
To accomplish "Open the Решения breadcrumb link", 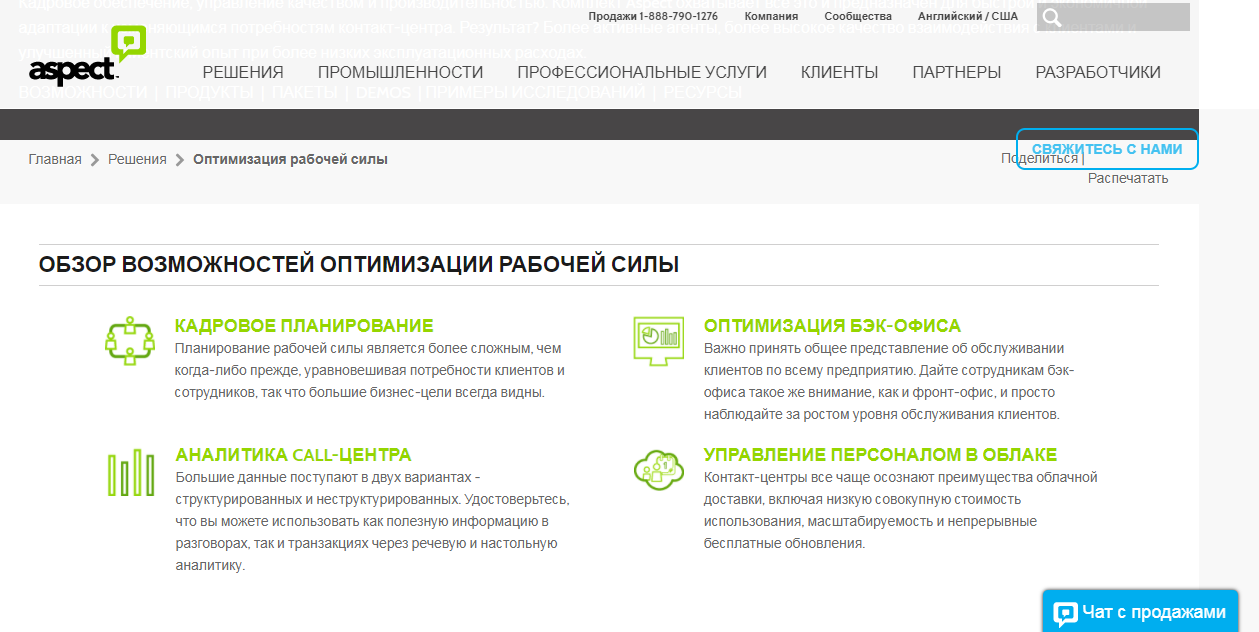I will 138,158.
